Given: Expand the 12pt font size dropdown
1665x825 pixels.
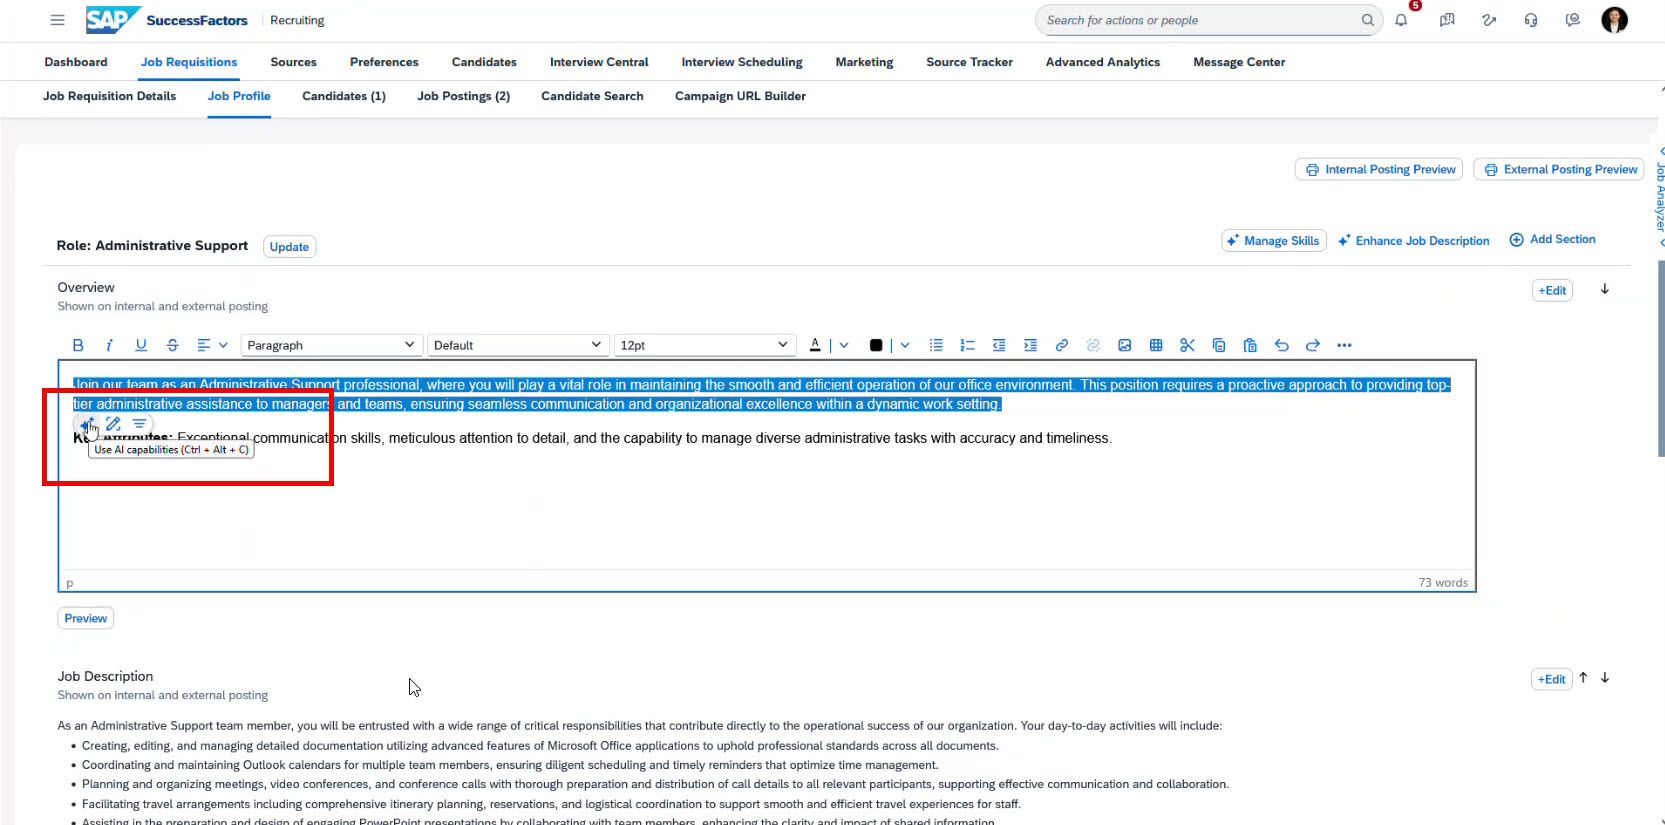Looking at the screenshot, I should pos(704,345).
